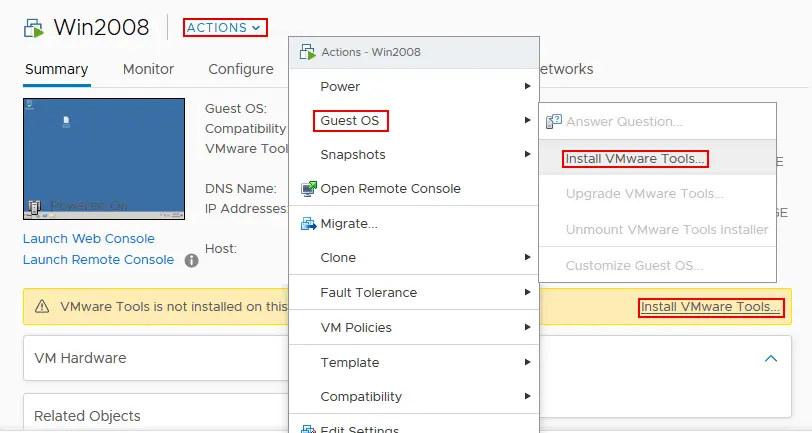Open the ACTIONS dropdown

[x=225, y=27]
